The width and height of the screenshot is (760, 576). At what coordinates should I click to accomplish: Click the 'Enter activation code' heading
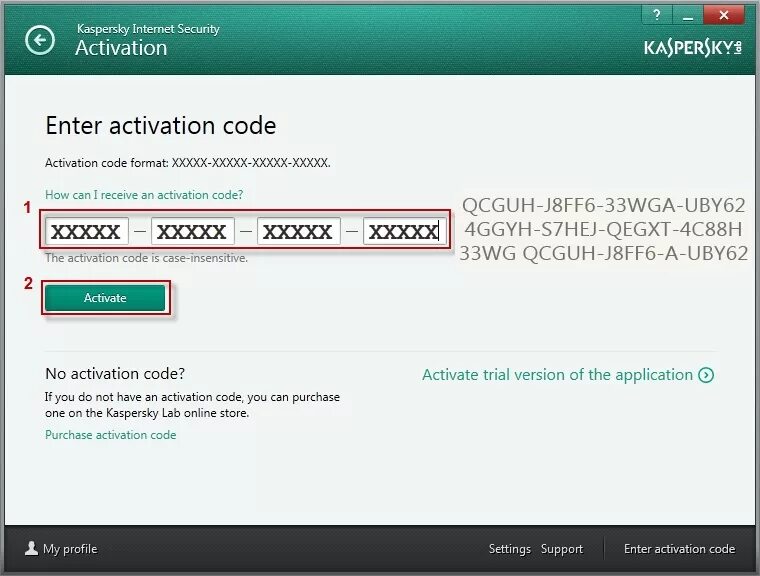[x=160, y=126]
